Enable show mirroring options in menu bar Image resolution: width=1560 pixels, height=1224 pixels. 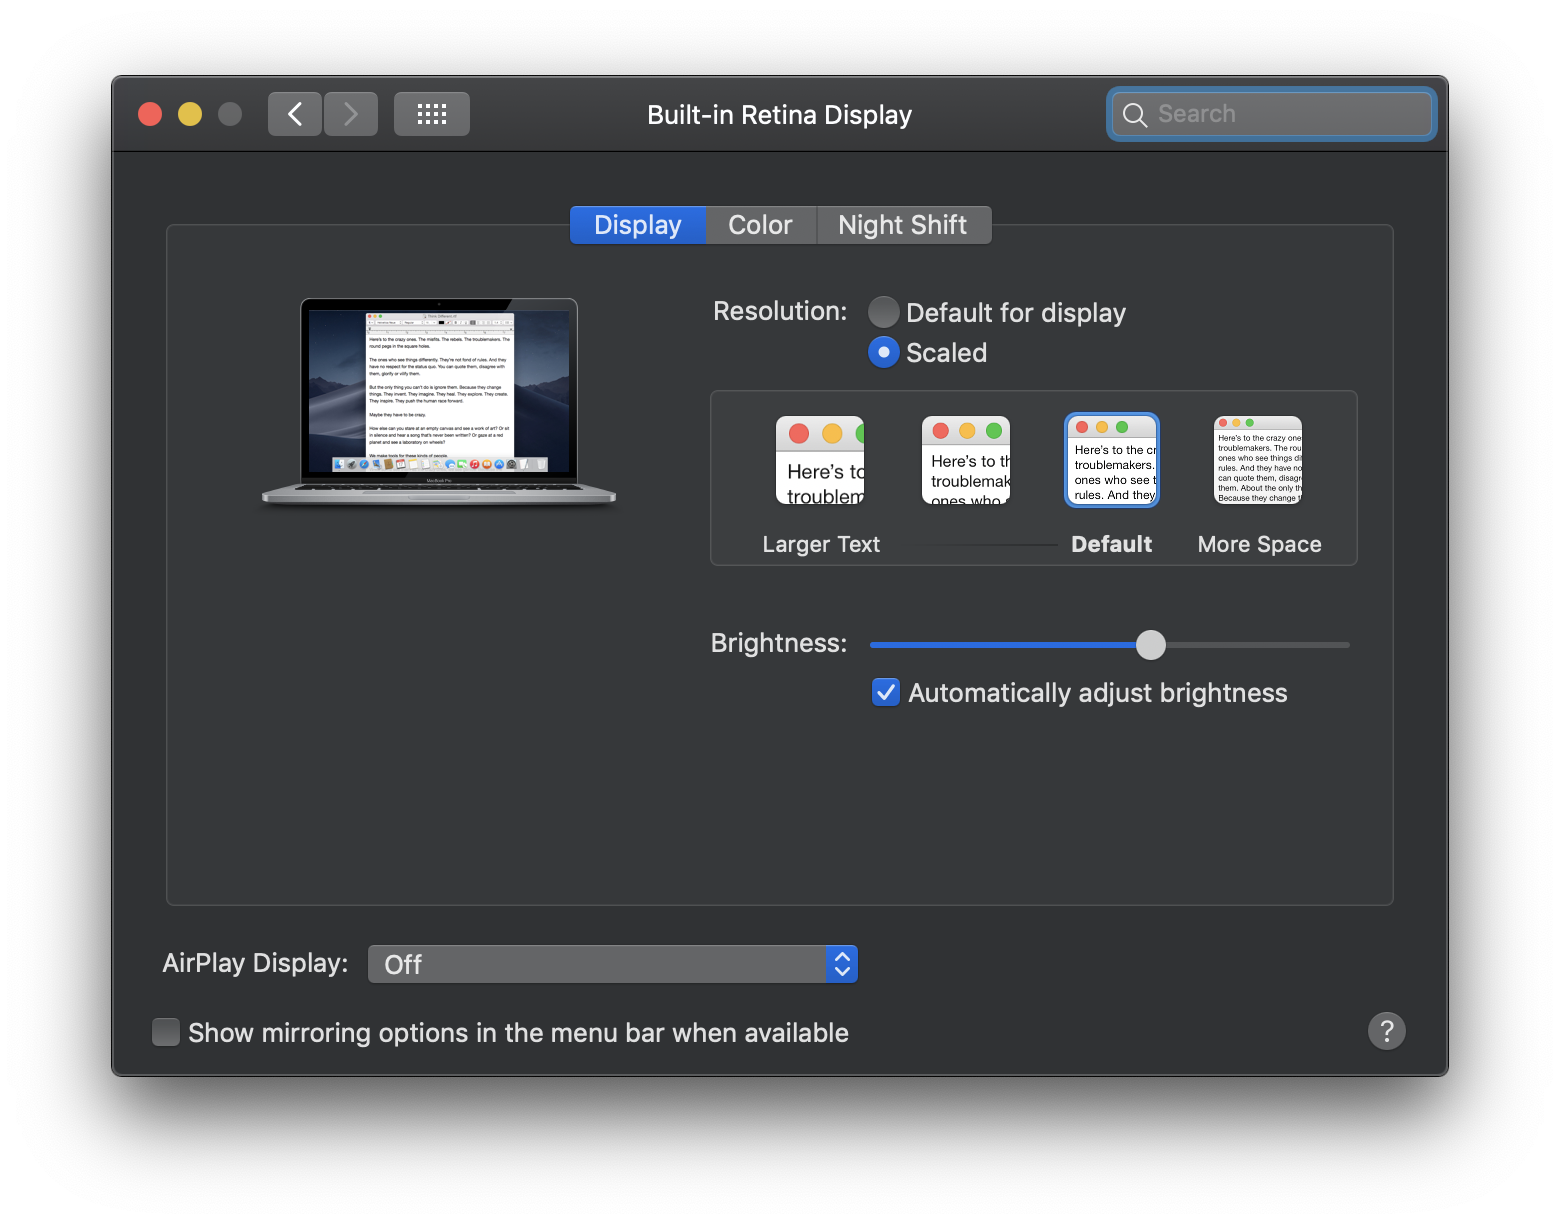[166, 1032]
